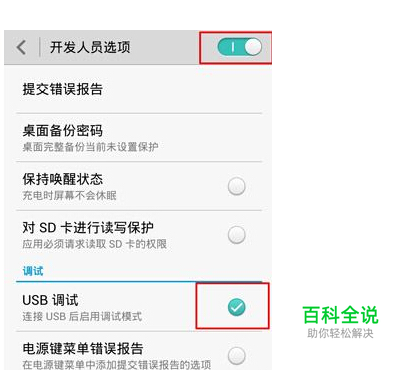Toggle the 开发人员选项 master switch off
Viewport: 419px width, 370px height.
point(240,47)
